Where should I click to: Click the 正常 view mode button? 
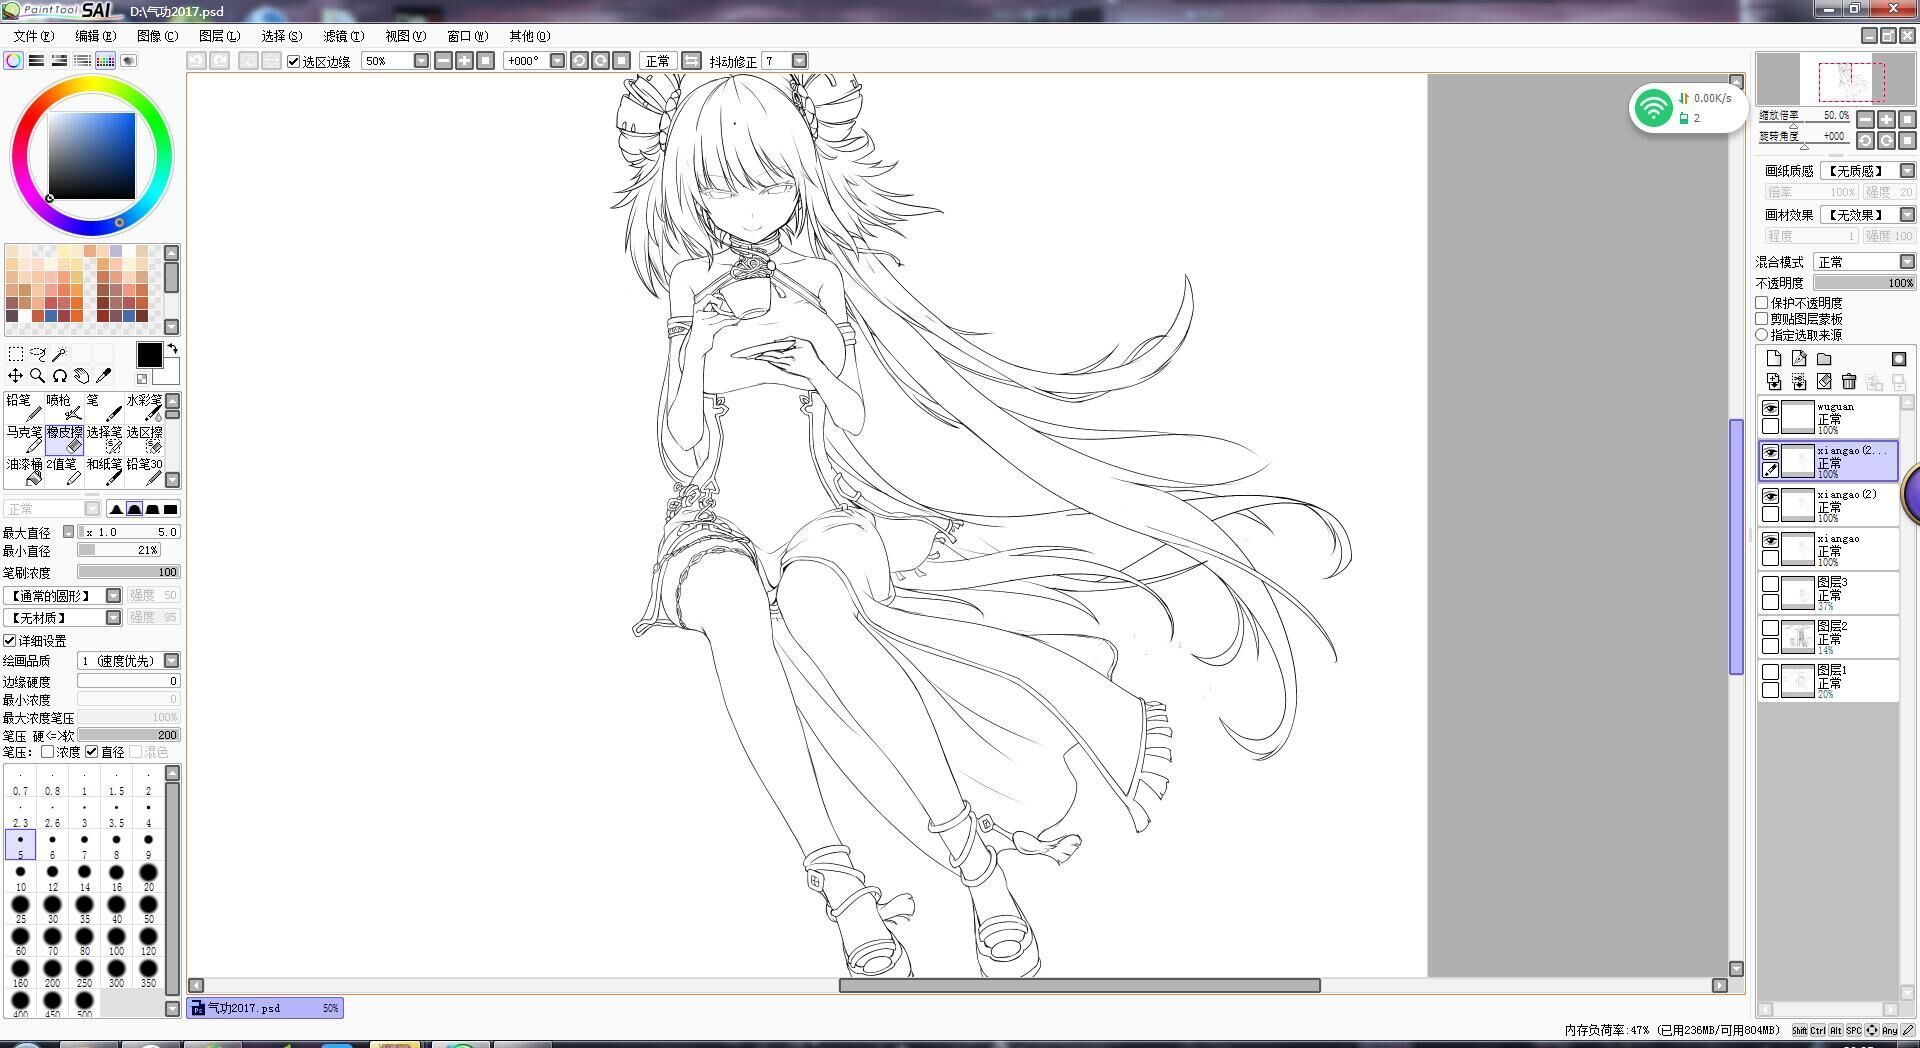click(658, 61)
